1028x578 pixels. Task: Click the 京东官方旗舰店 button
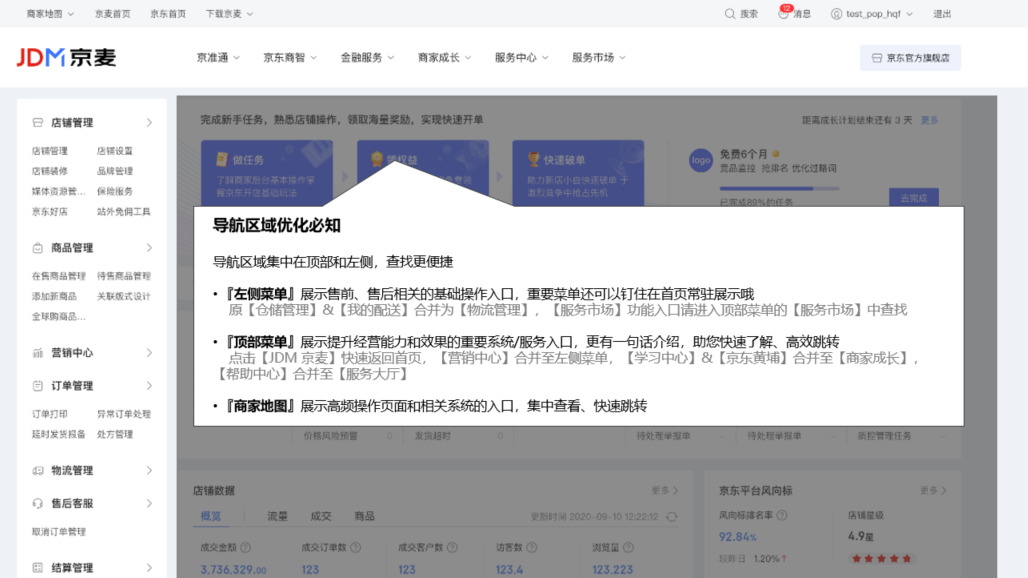pyautogui.click(x=910, y=58)
